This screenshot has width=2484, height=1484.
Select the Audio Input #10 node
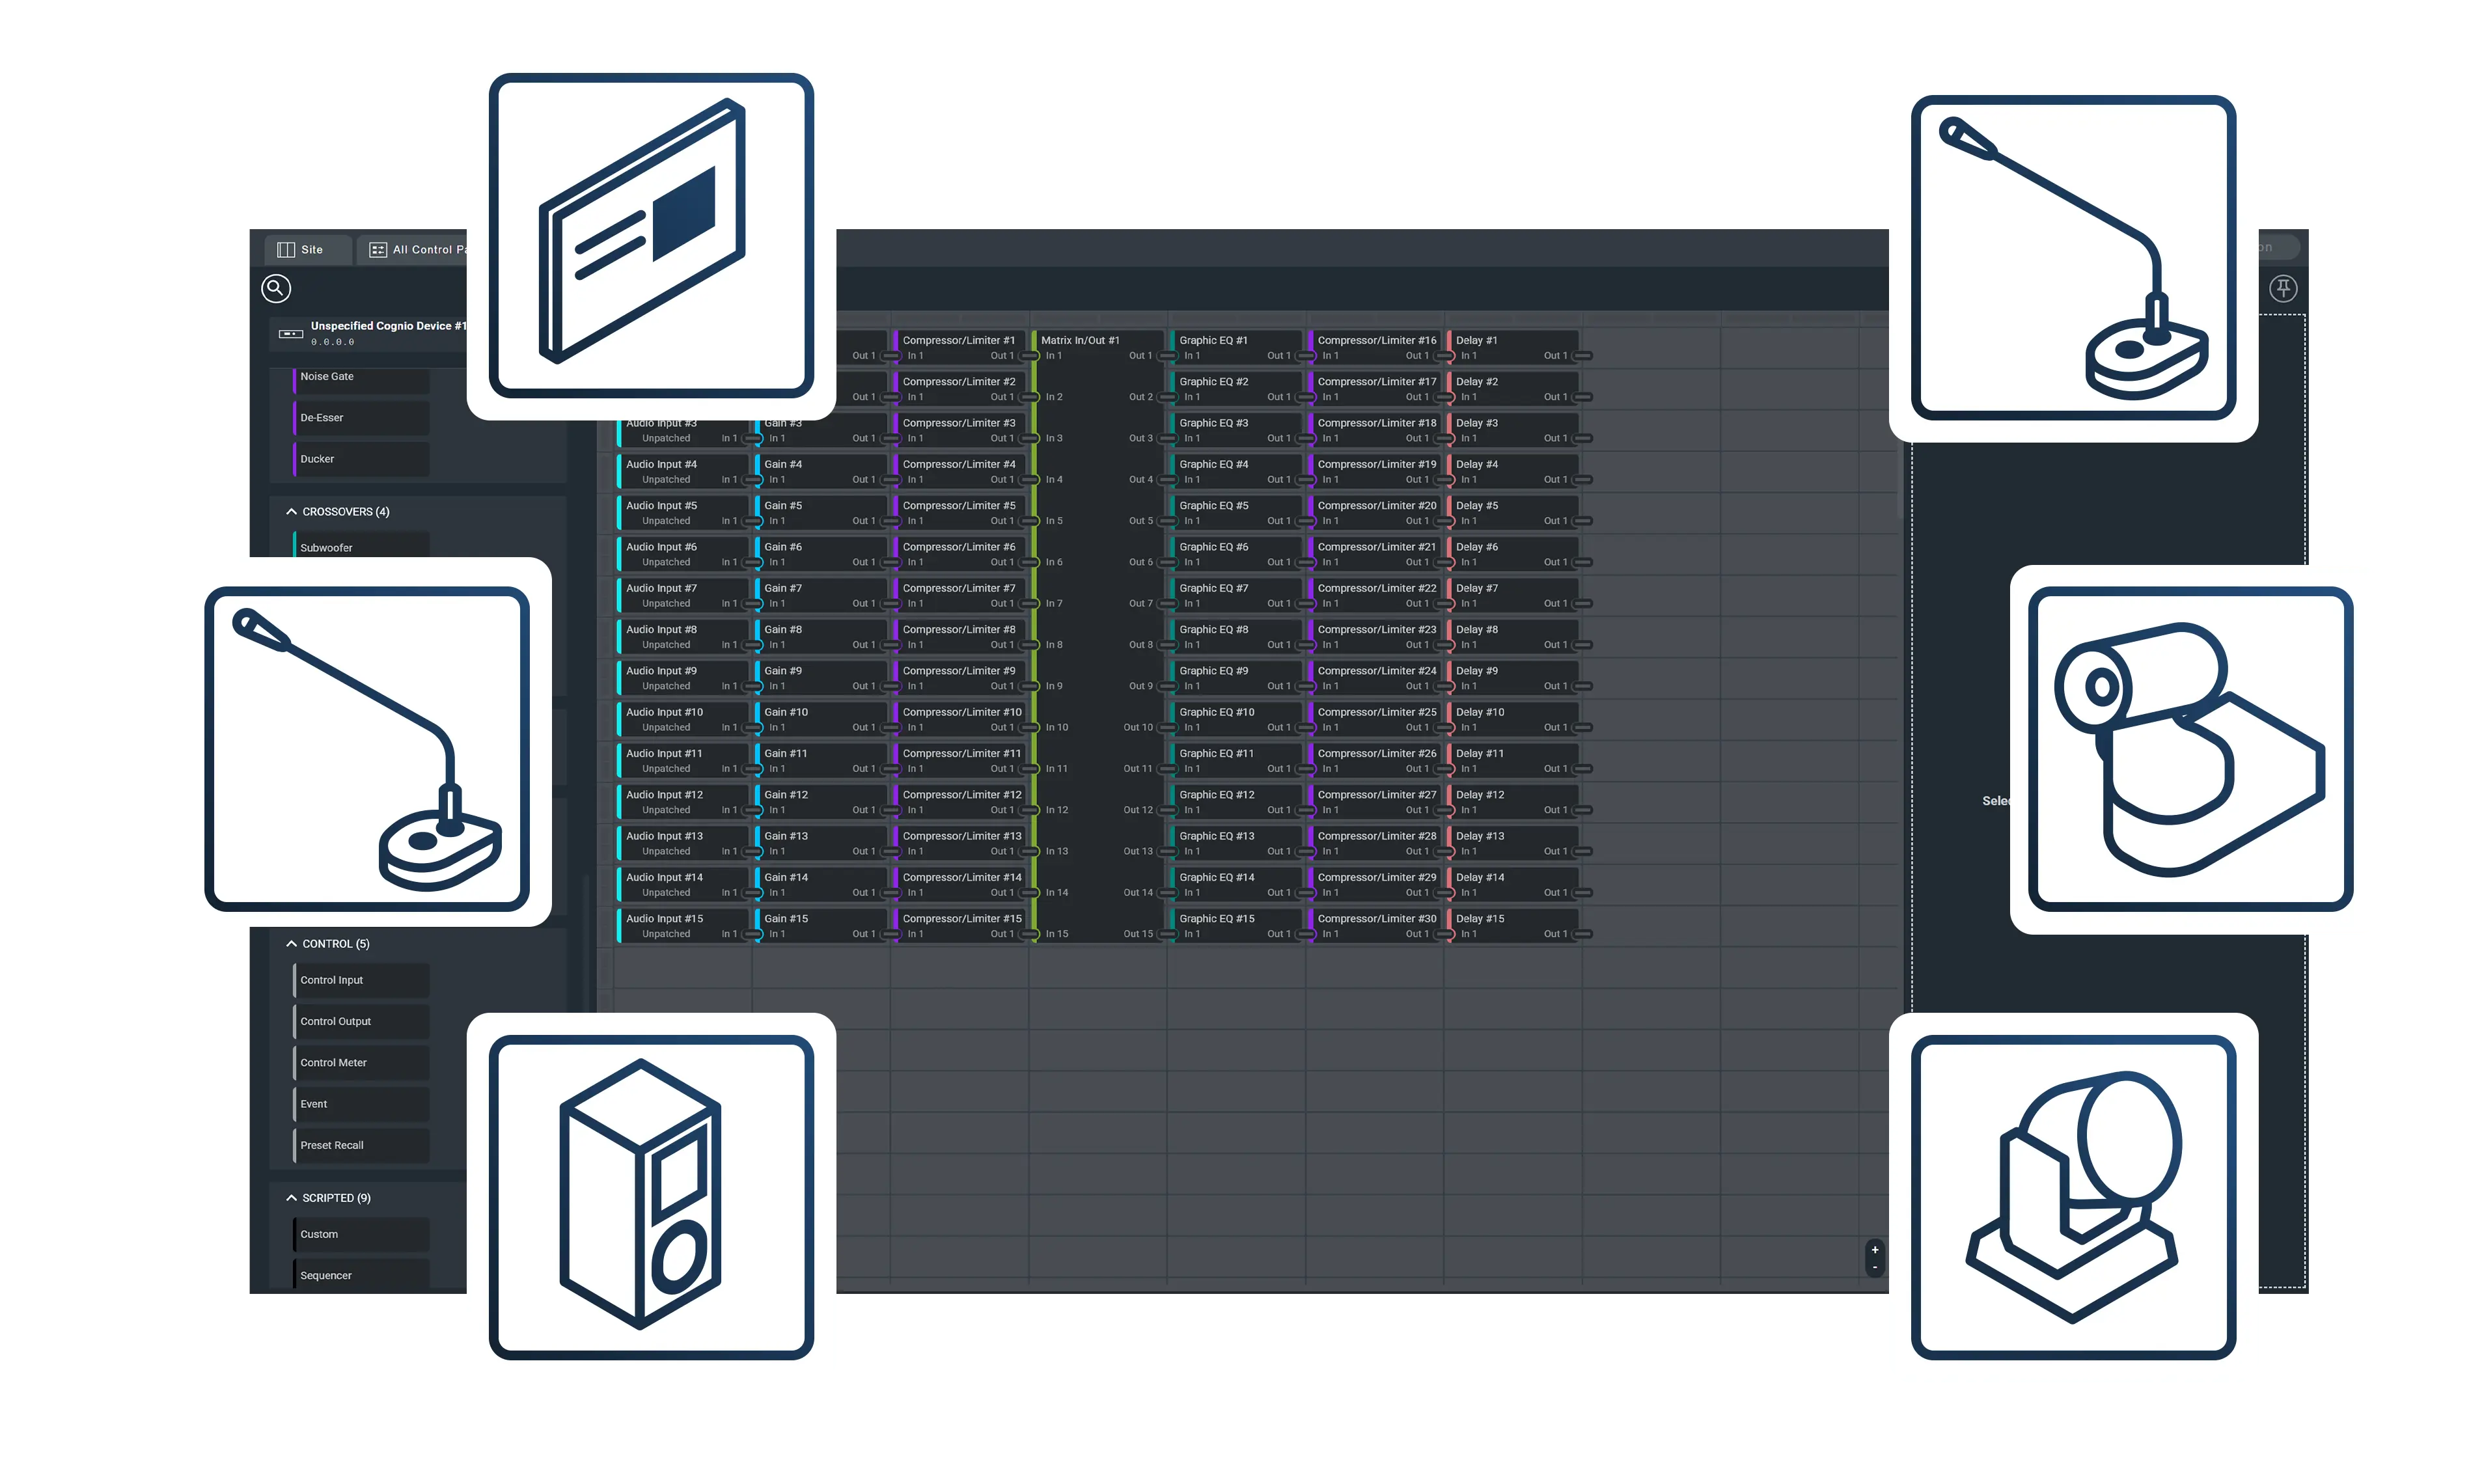683,719
